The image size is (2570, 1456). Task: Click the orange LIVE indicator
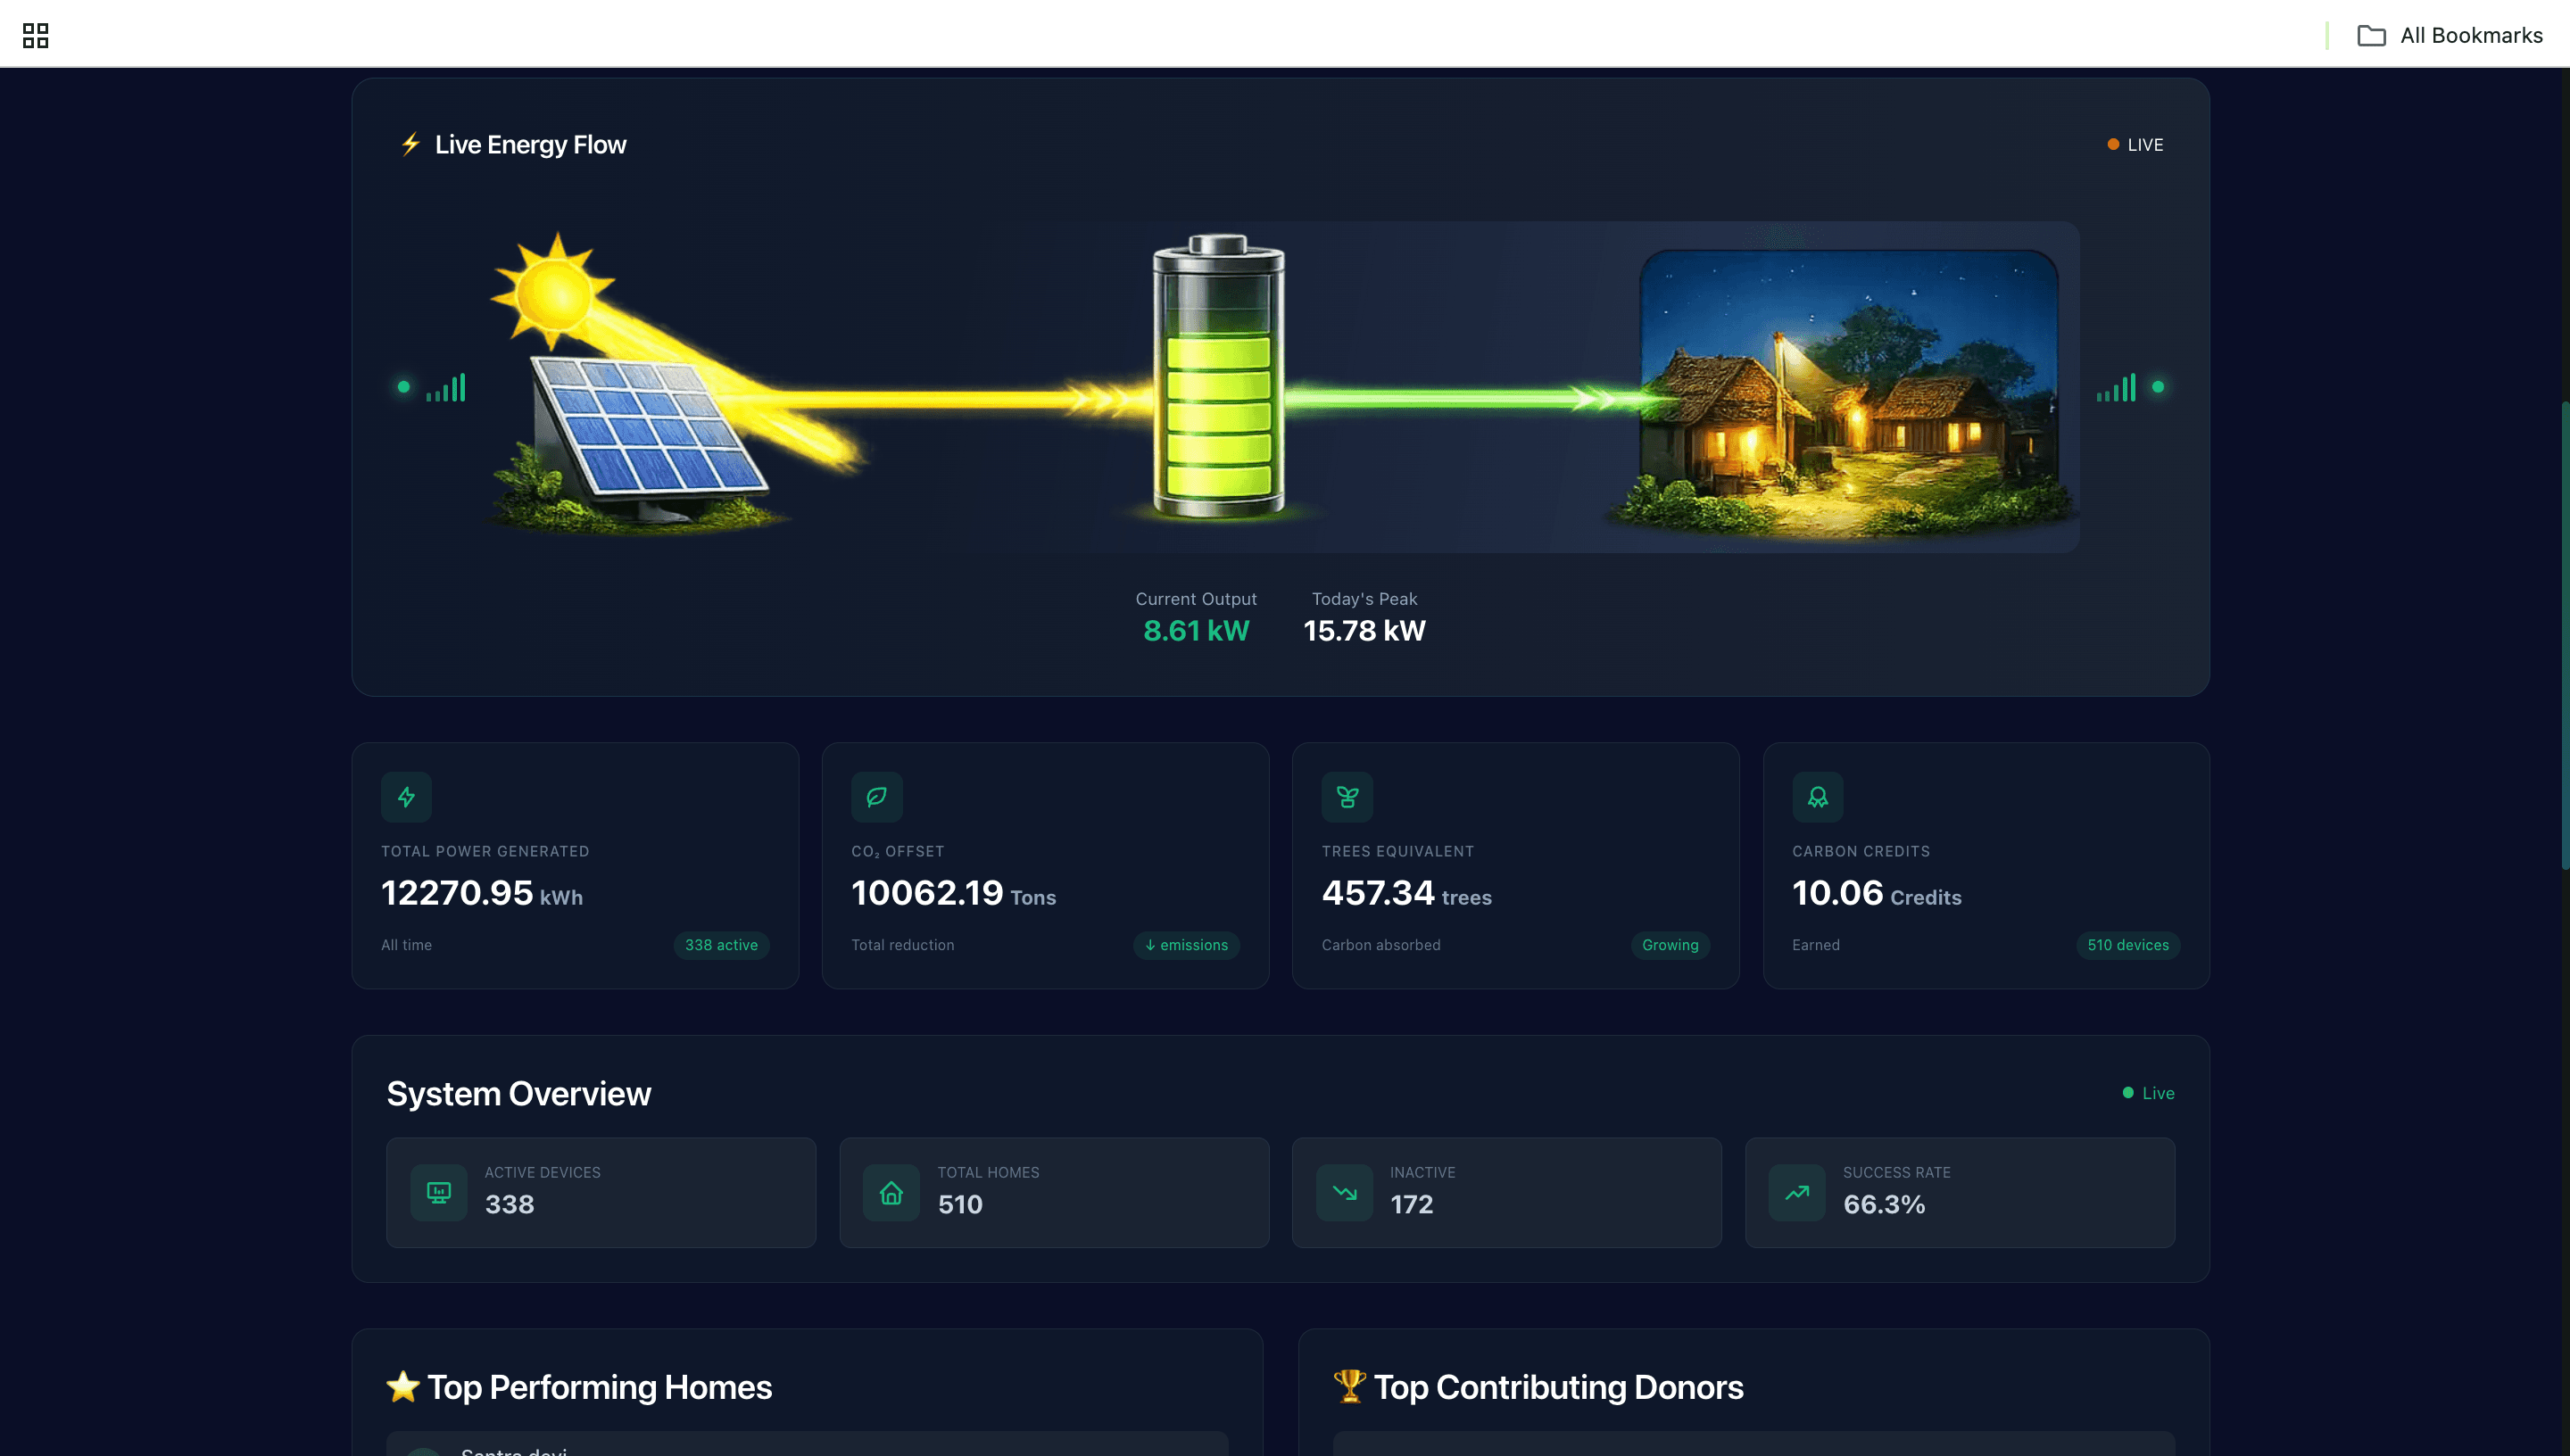2135,145
